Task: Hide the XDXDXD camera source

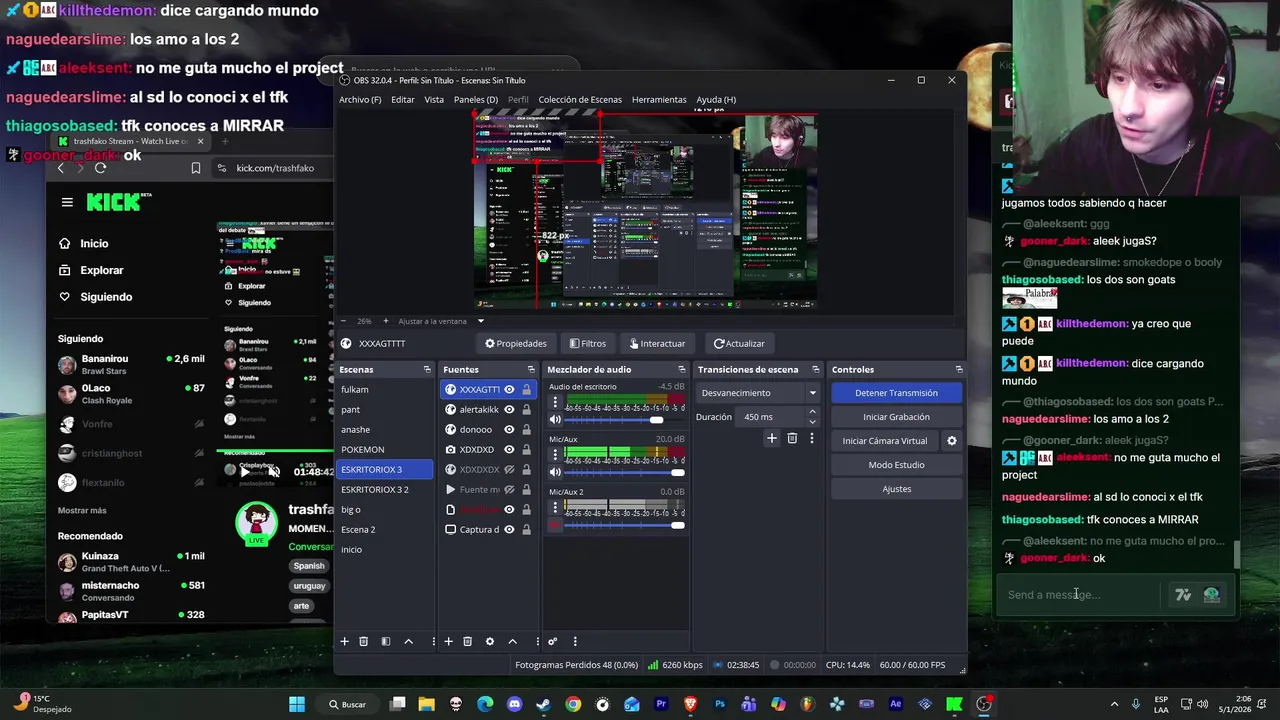Action: pos(509,450)
